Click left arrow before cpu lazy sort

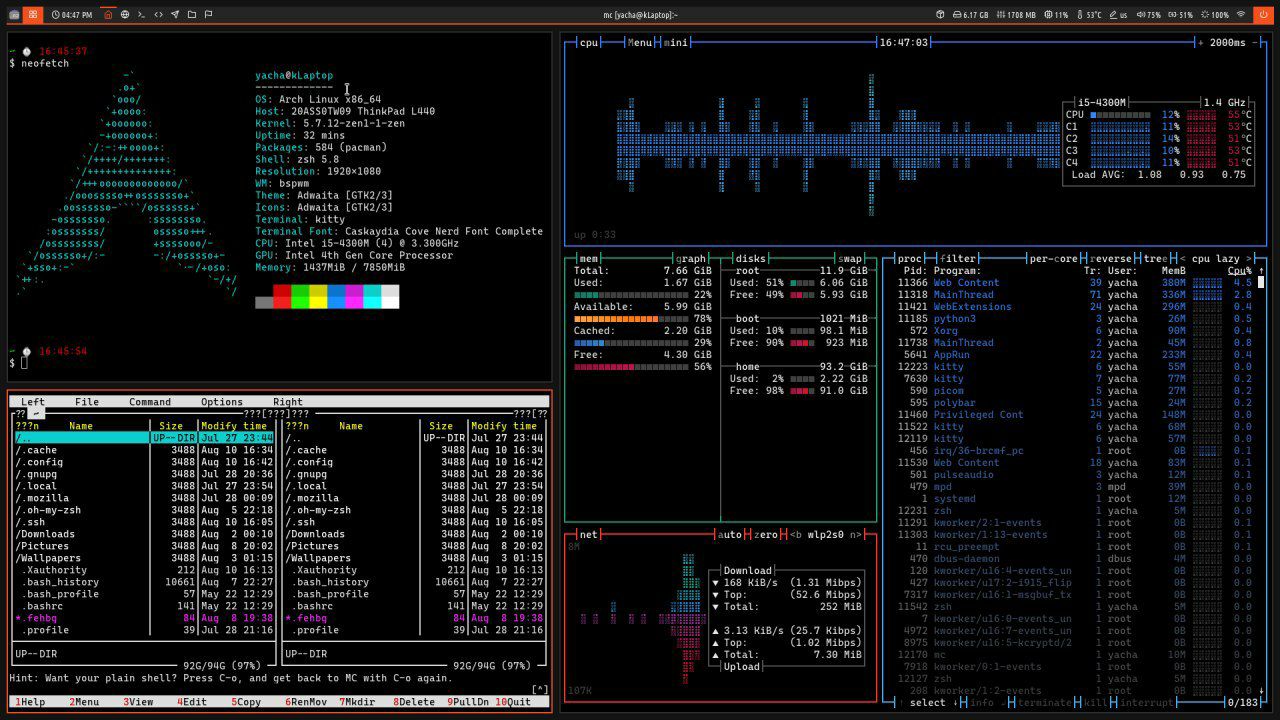(1184, 258)
